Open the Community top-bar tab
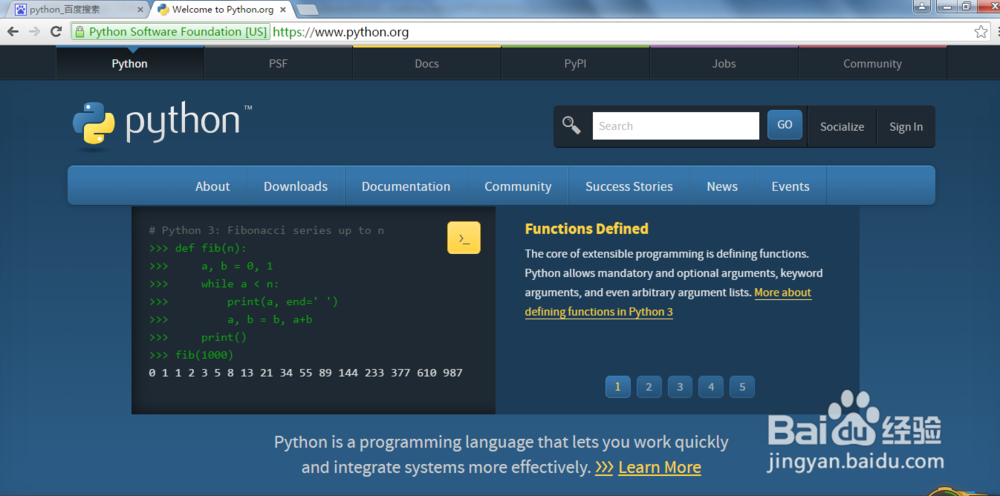Viewport: 1000px width, 496px height. (872, 64)
